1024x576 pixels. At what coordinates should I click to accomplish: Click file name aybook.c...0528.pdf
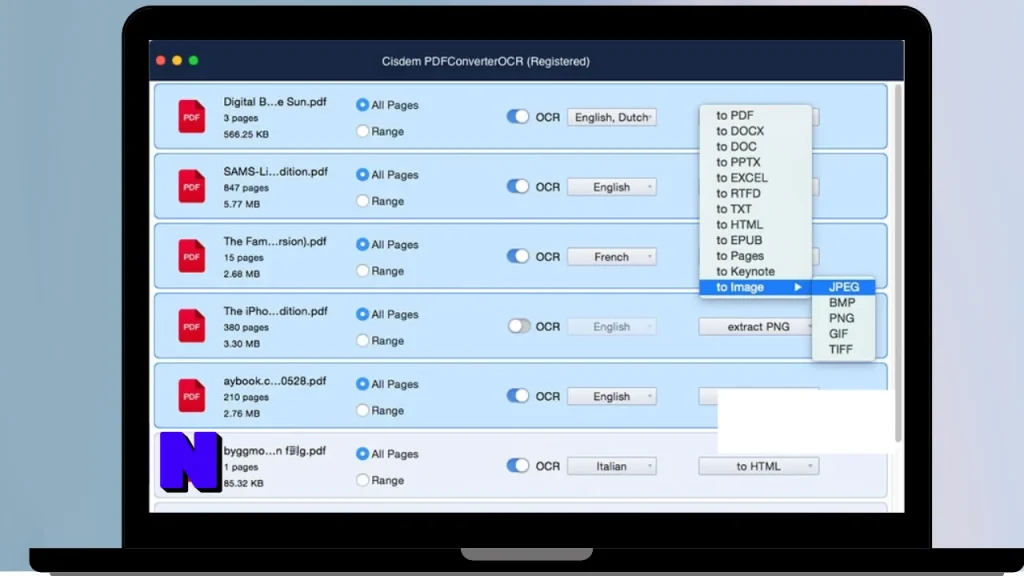pos(275,381)
